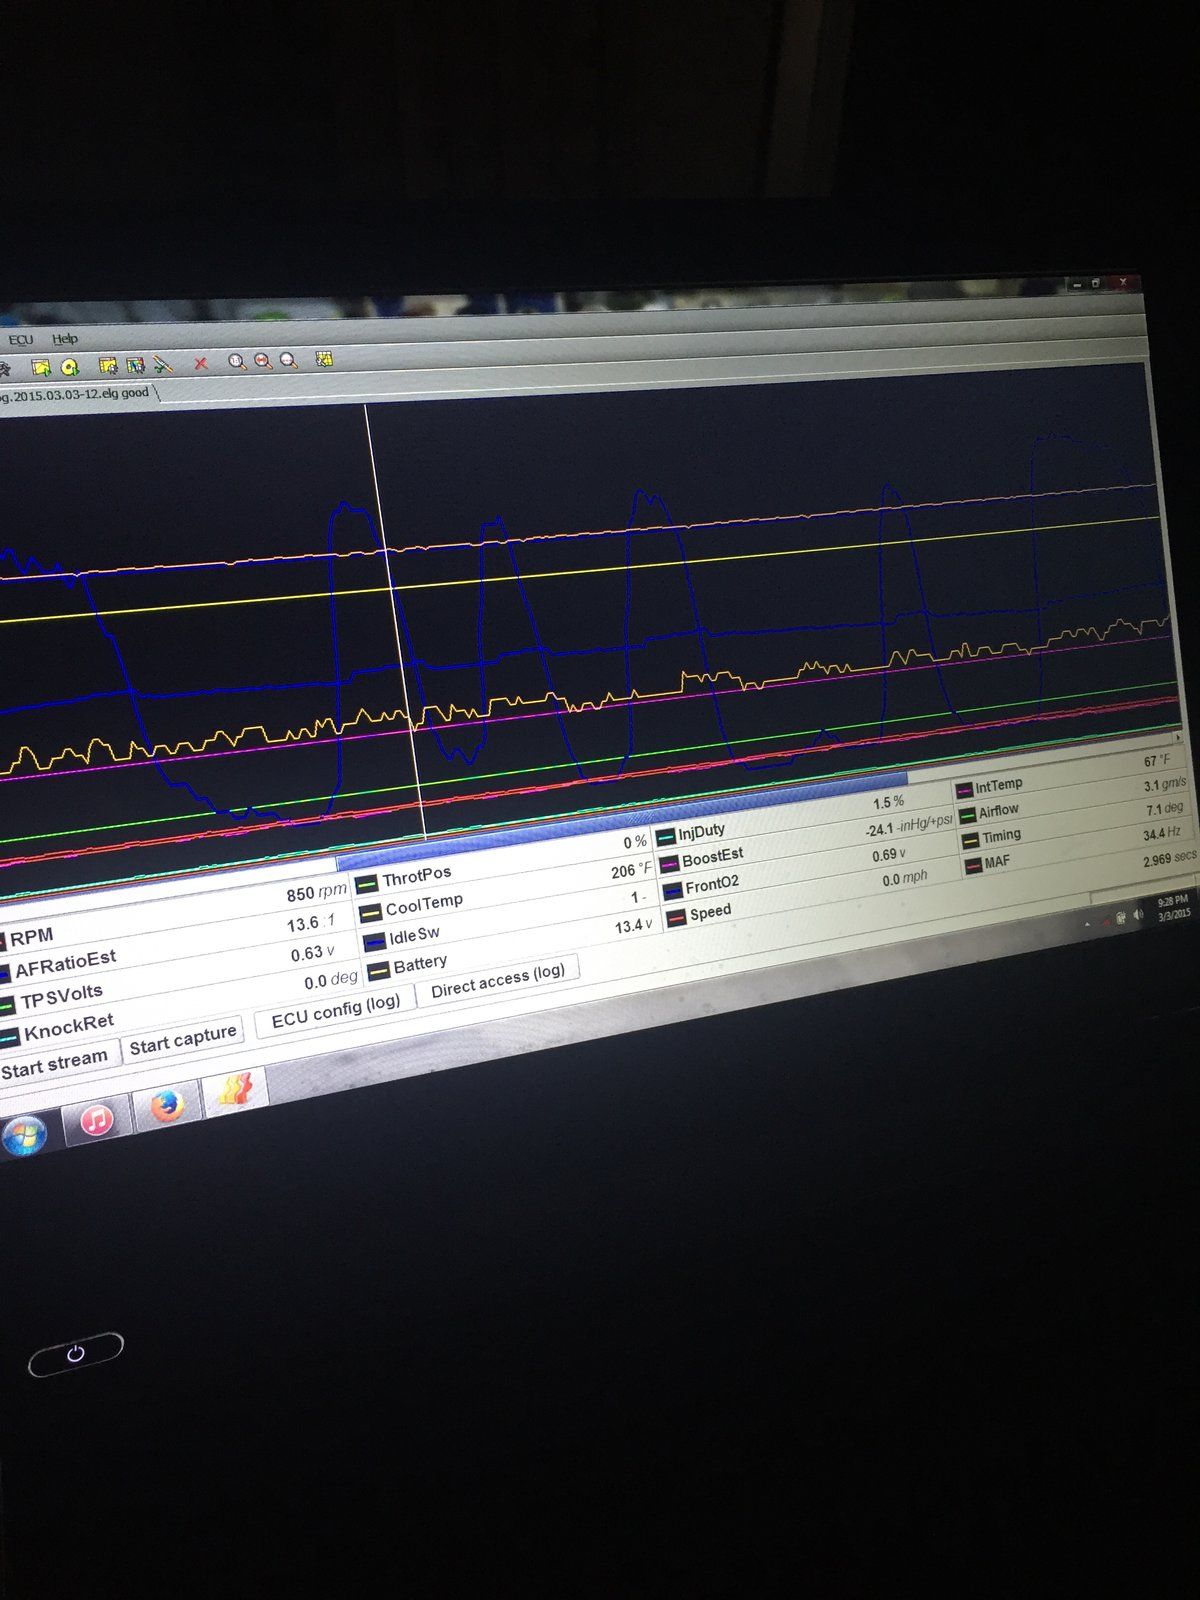This screenshot has width=1200, height=1600.
Task: Click the third magnifier zoom icon
Action: (x=288, y=361)
